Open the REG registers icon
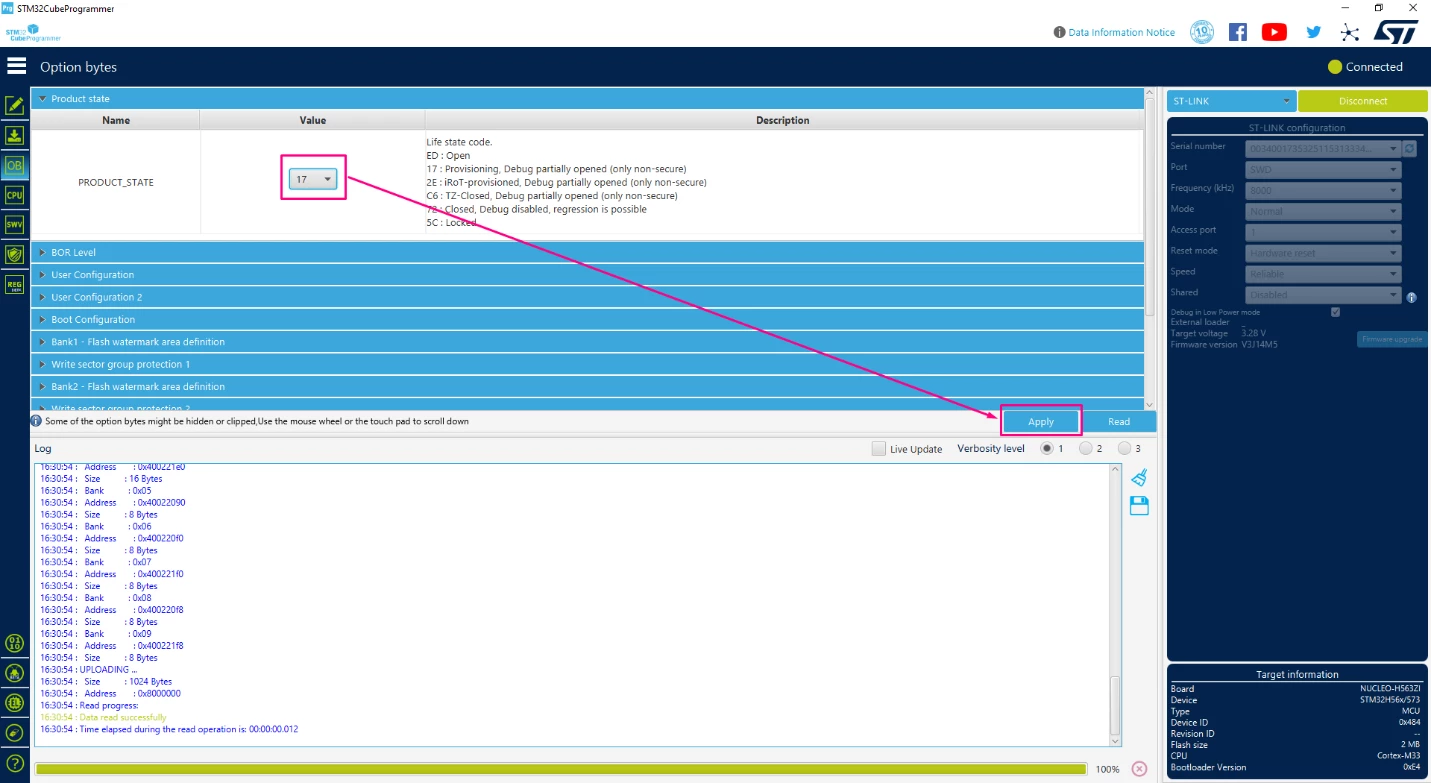Viewport: 1431px width, 783px height. click(15, 285)
